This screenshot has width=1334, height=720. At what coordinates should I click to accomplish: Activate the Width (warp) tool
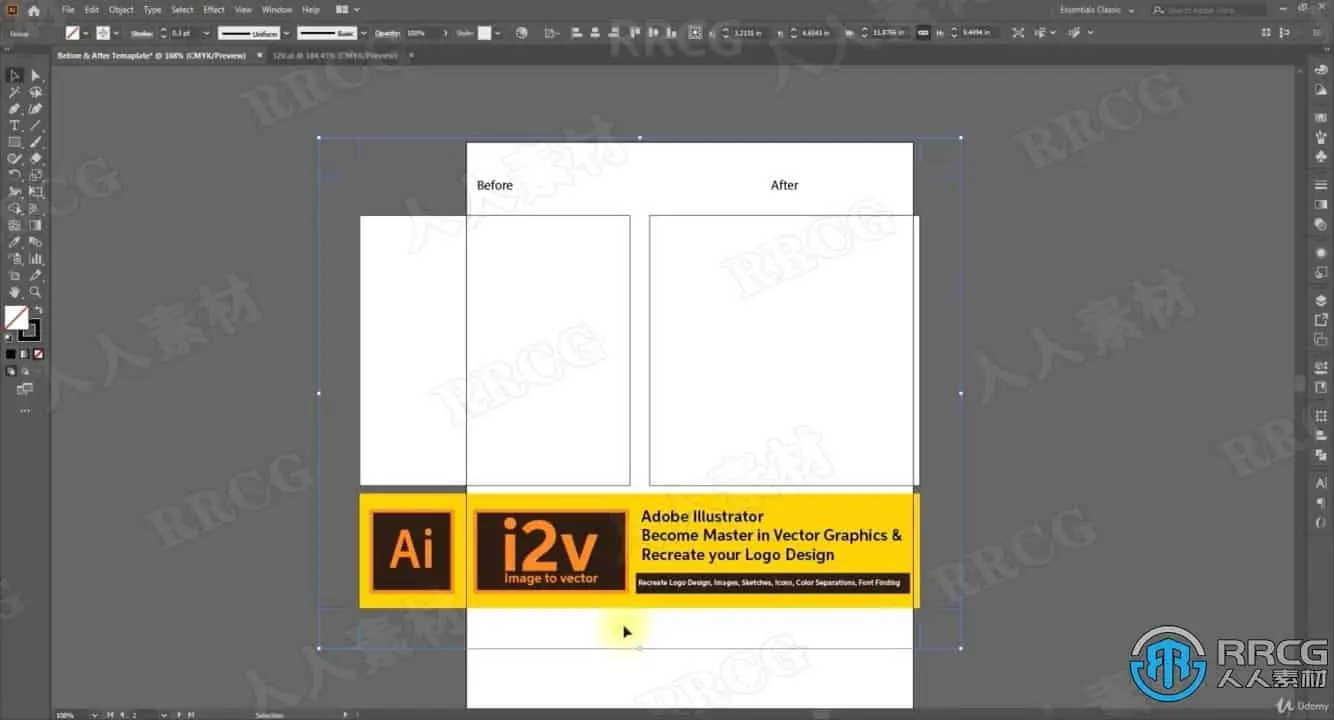tap(15, 192)
